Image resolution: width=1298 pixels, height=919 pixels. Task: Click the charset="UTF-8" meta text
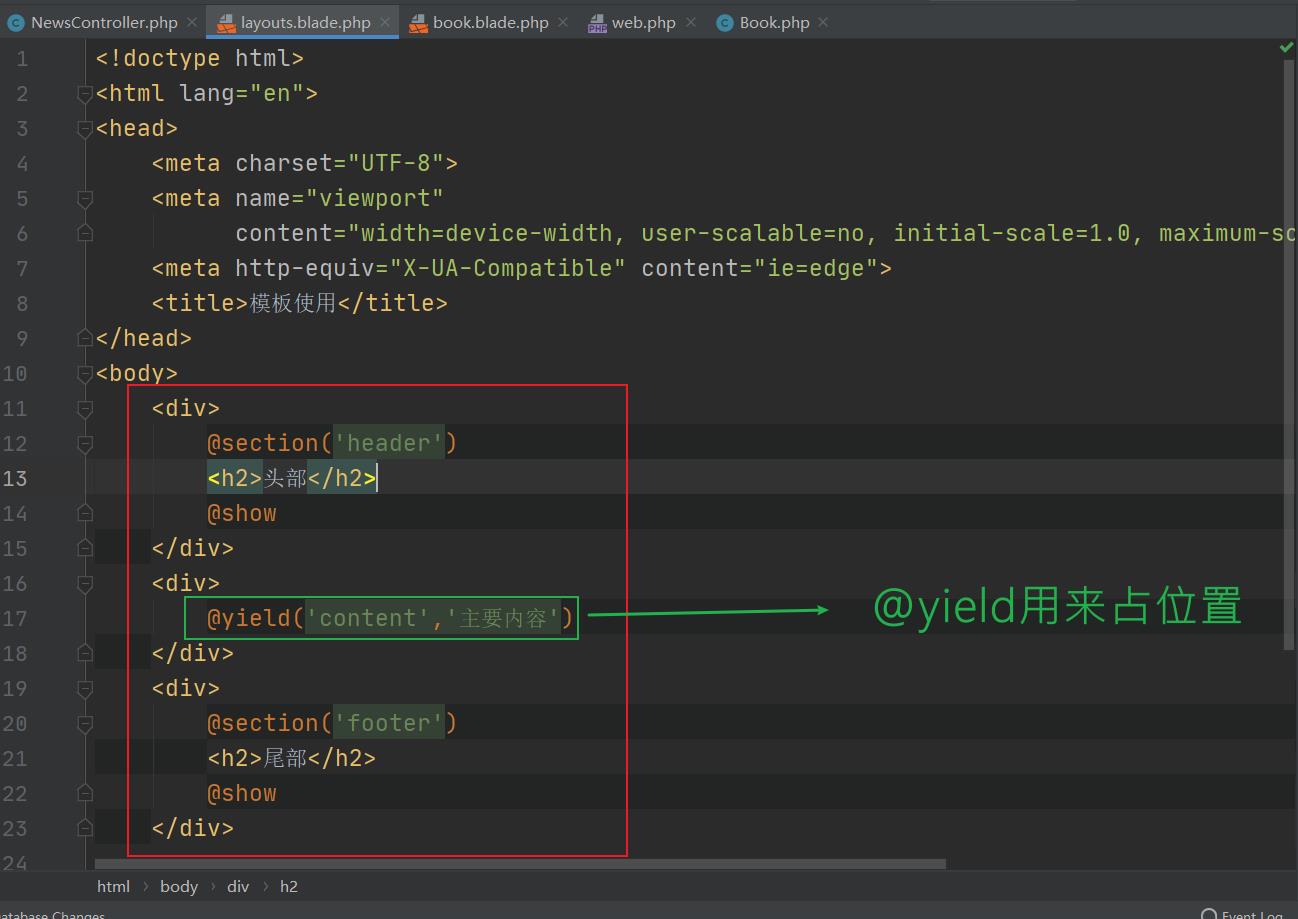tap(340, 163)
